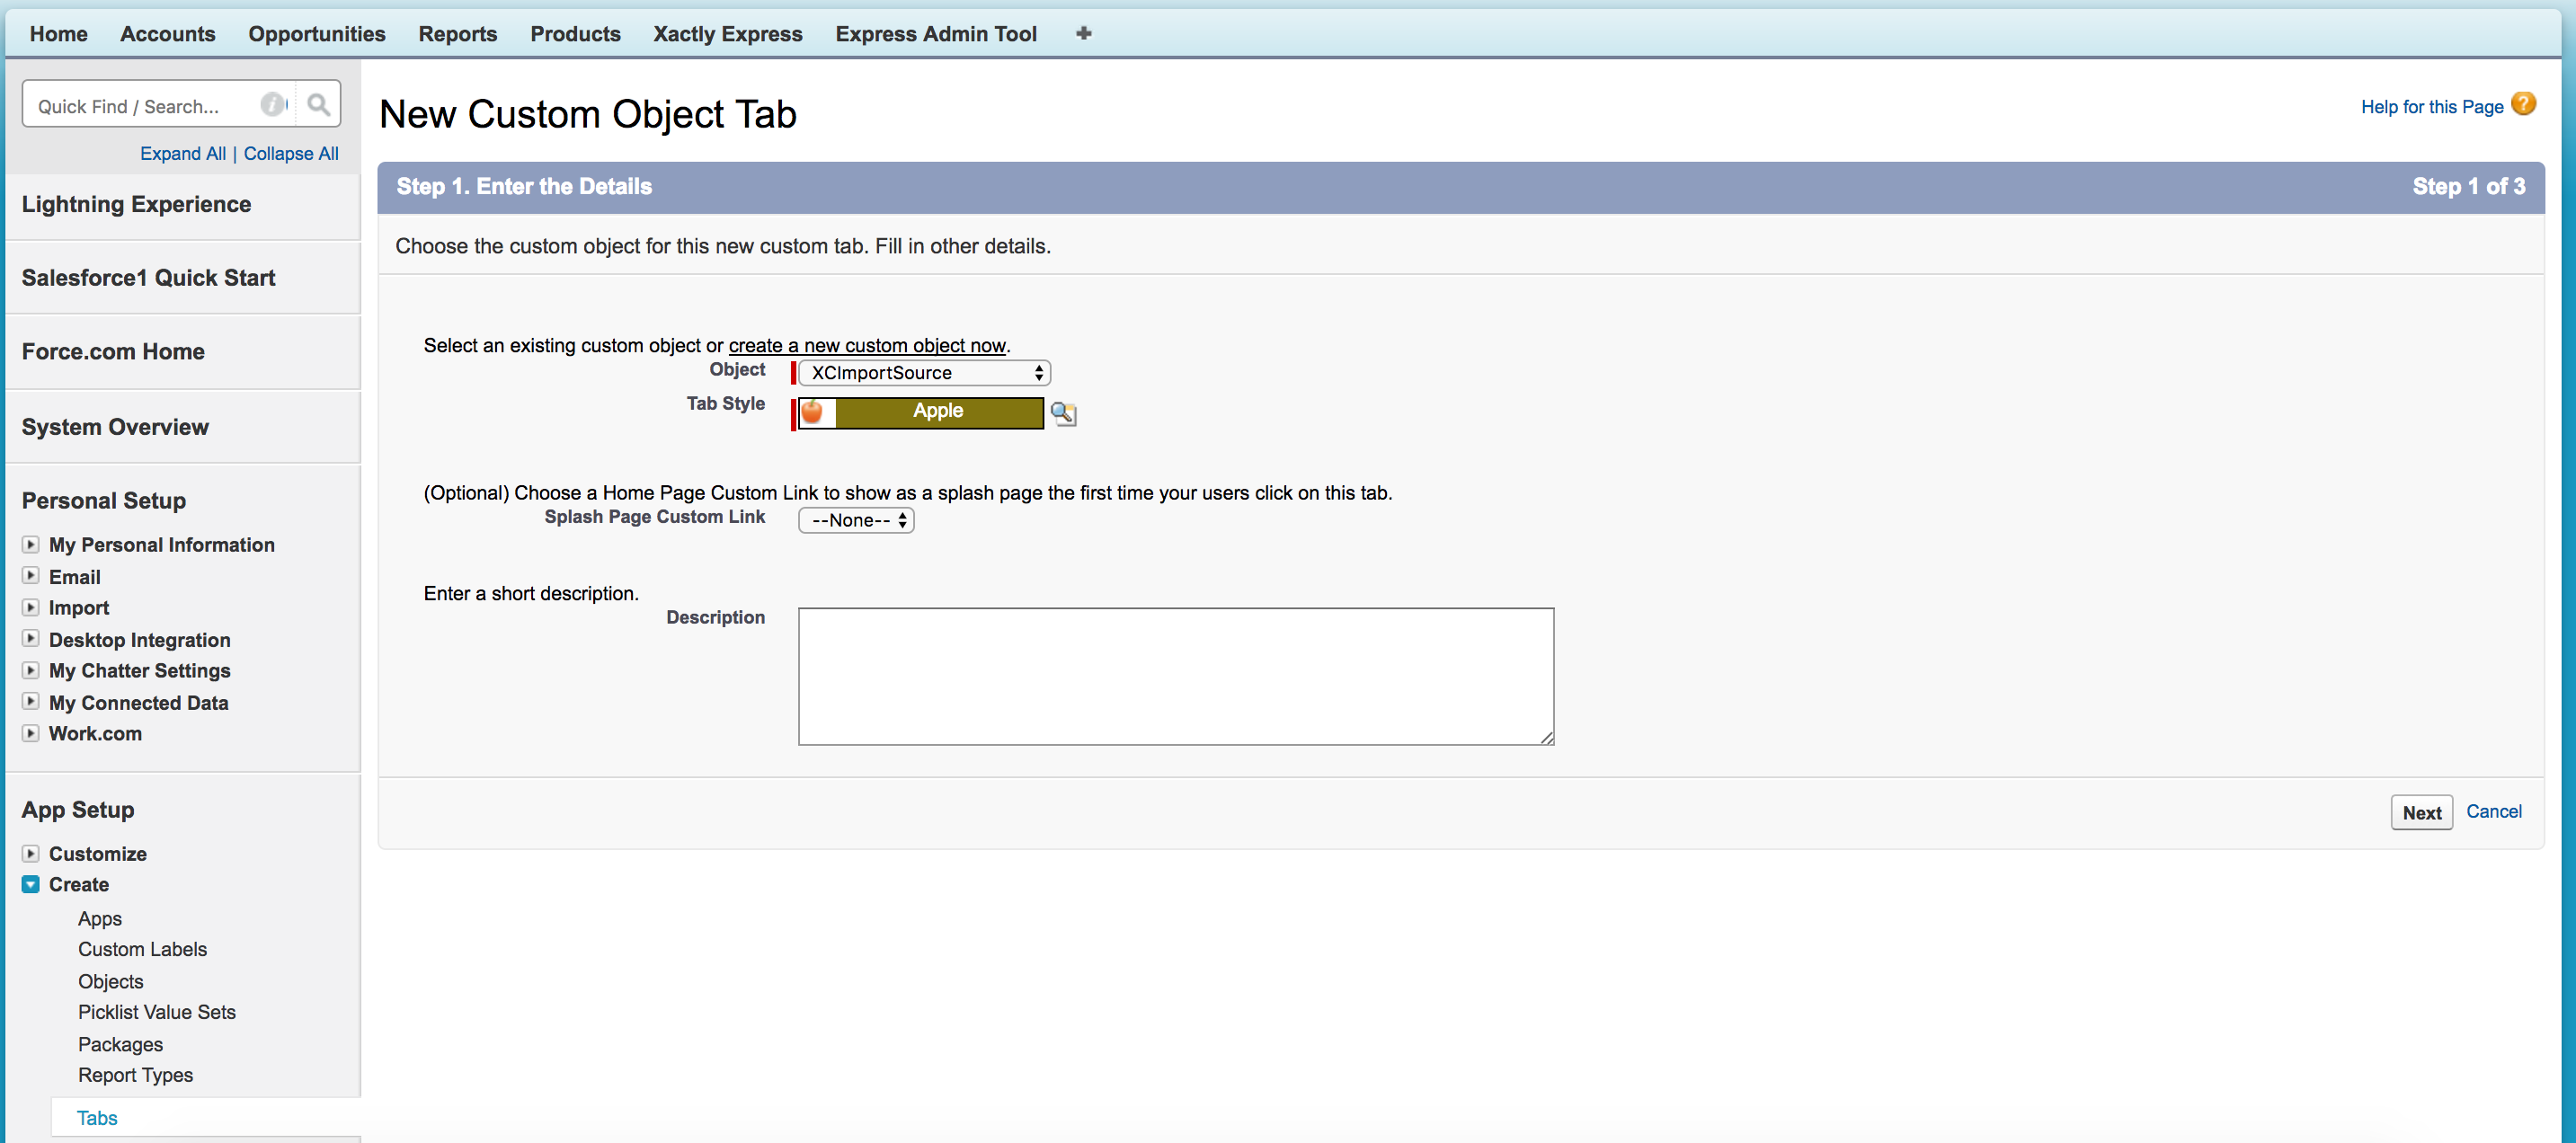Open Lightning Experience in sidebar
2576x1143 pixels.
point(137,204)
